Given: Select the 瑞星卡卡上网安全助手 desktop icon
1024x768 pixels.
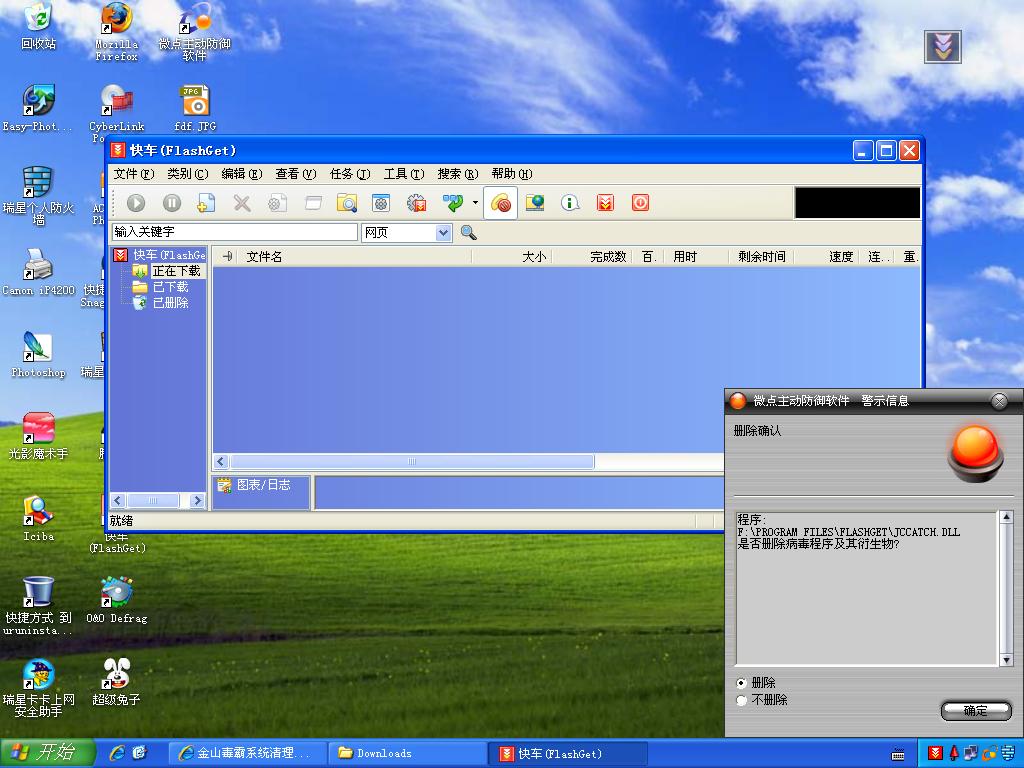Looking at the screenshot, I should tap(38, 689).
